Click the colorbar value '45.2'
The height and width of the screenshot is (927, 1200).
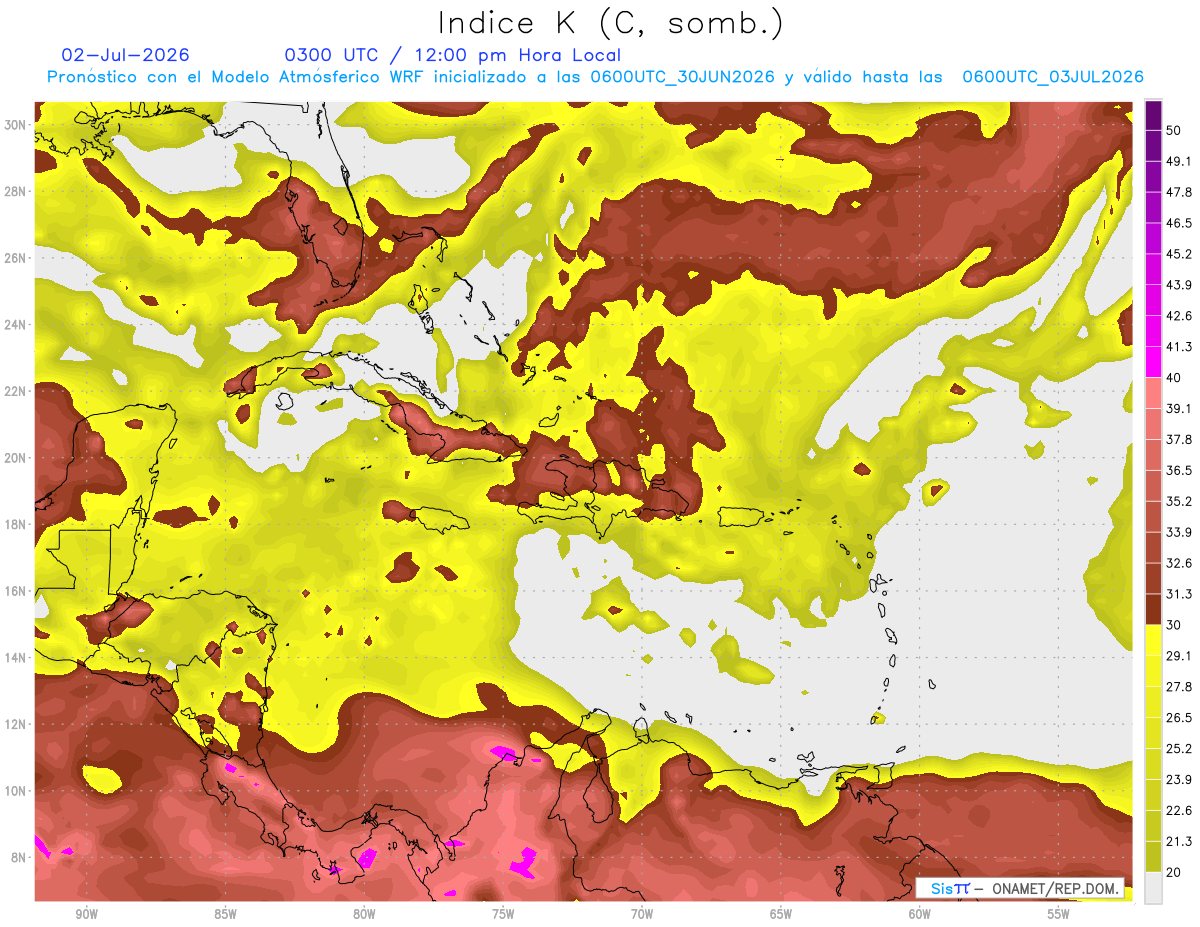(x=1179, y=253)
